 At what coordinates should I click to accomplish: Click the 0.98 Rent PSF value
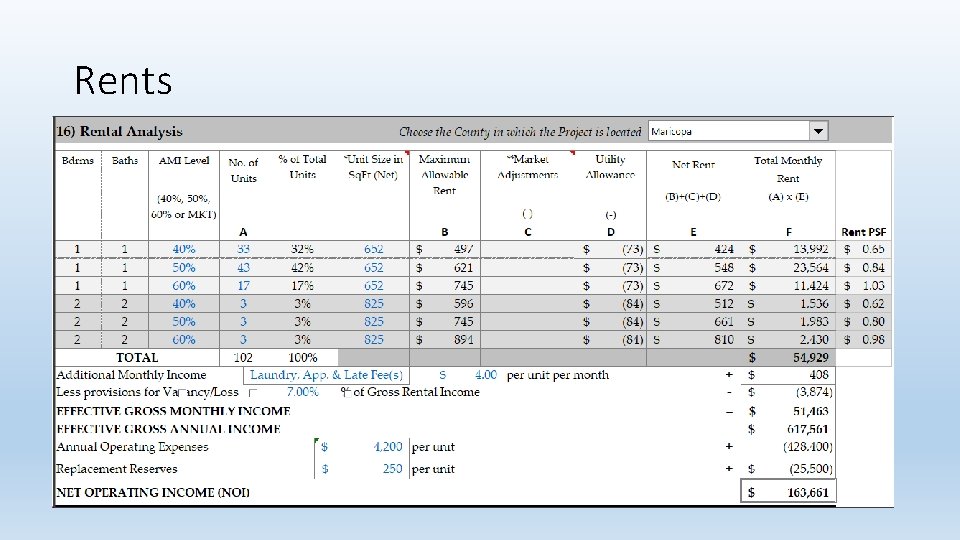click(x=873, y=339)
